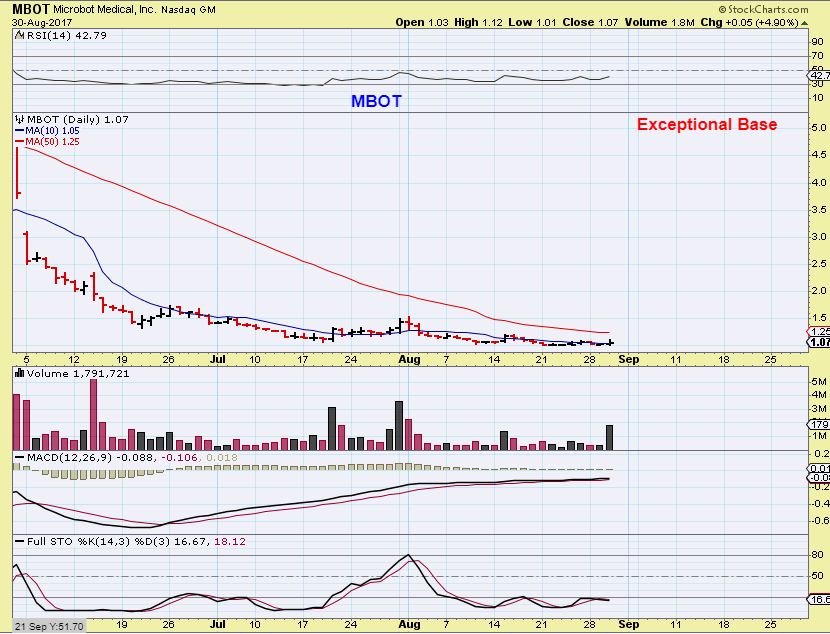Click the last black volume bar for Aug 30
The height and width of the screenshot is (634, 830).
tap(609, 438)
